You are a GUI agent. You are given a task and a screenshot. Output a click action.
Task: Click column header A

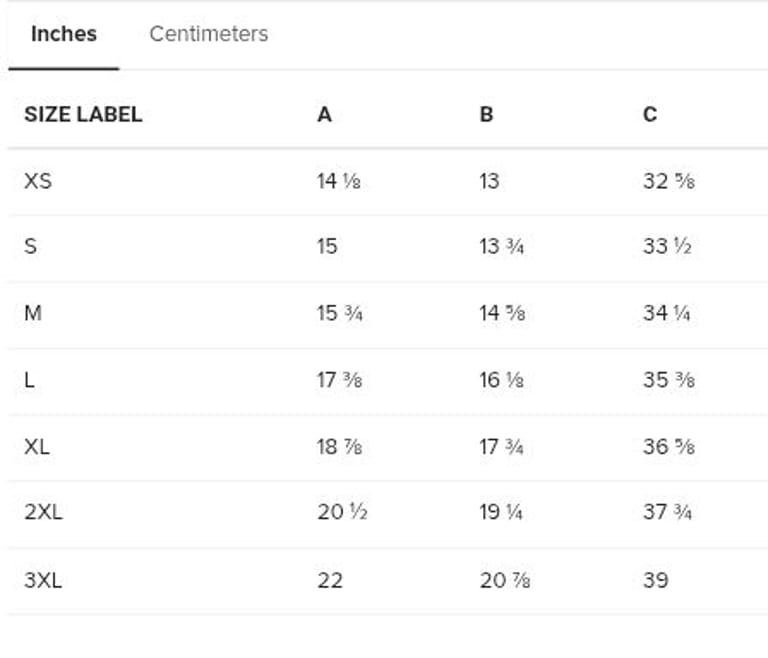tap(324, 114)
